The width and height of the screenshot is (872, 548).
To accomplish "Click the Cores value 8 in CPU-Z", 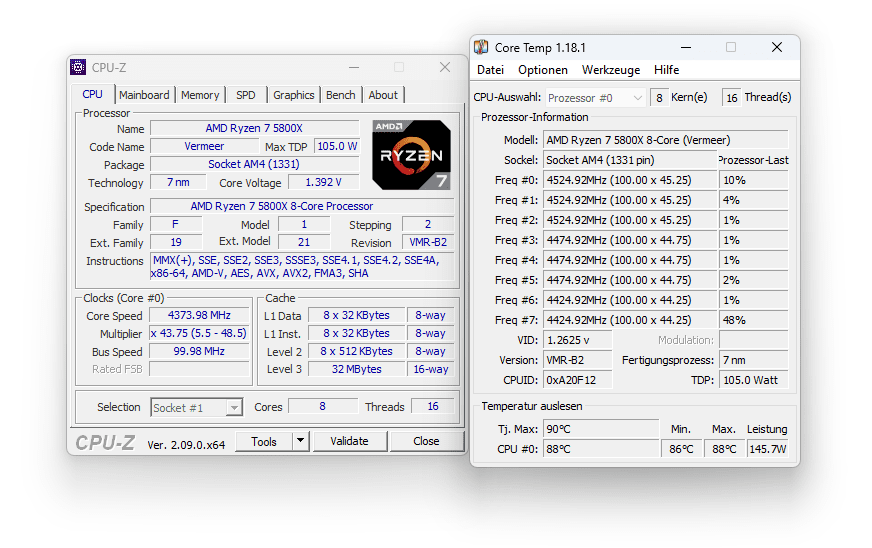I will pyautogui.click(x=323, y=407).
